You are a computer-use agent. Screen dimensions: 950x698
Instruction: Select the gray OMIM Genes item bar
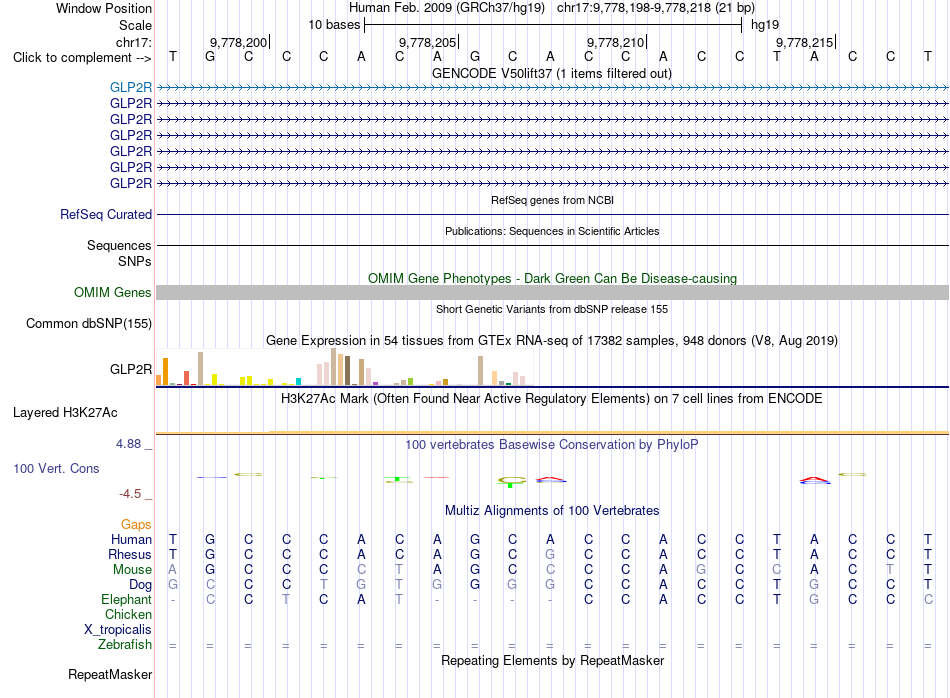[x=553, y=293]
